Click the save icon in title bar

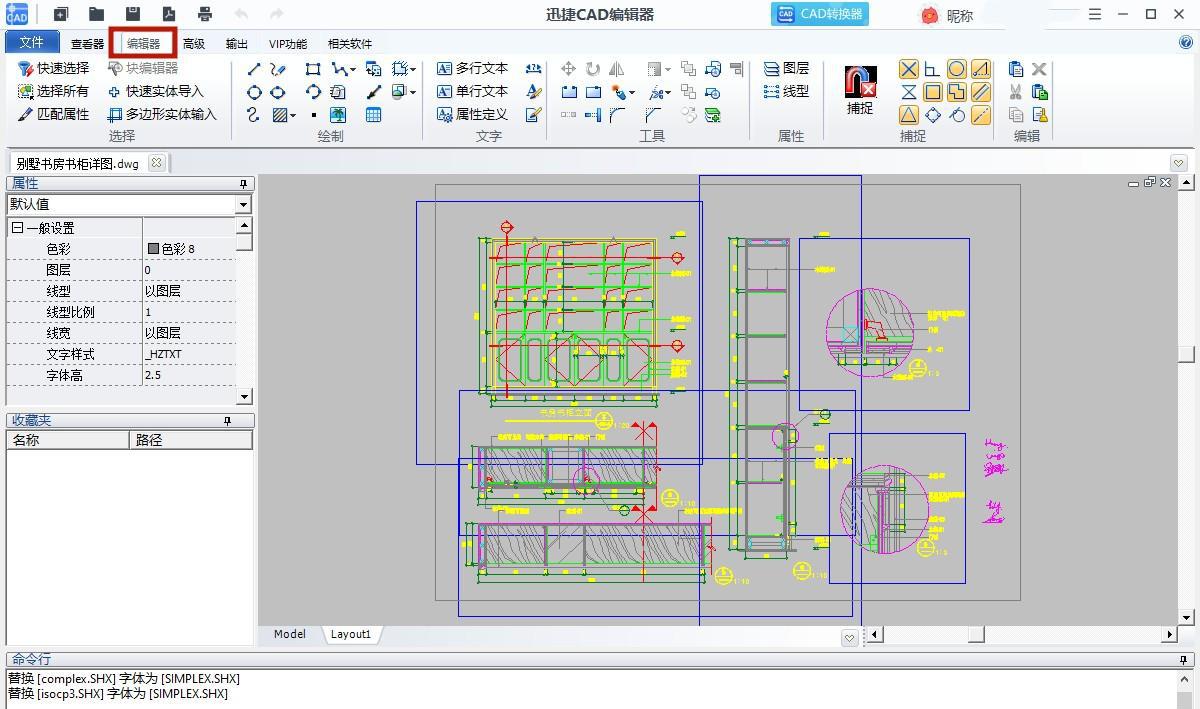(x=132, y=14)
